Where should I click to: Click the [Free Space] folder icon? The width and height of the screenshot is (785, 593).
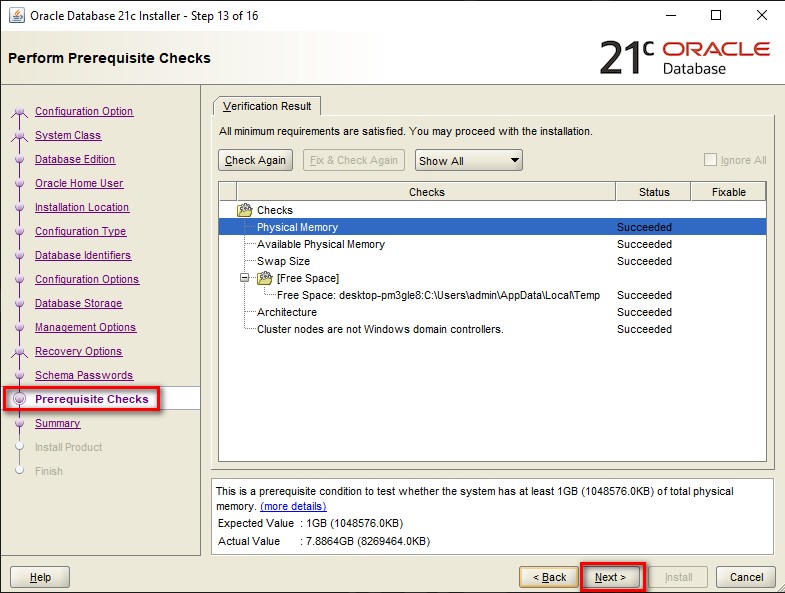pyautogui.click(x=264, y=278)
